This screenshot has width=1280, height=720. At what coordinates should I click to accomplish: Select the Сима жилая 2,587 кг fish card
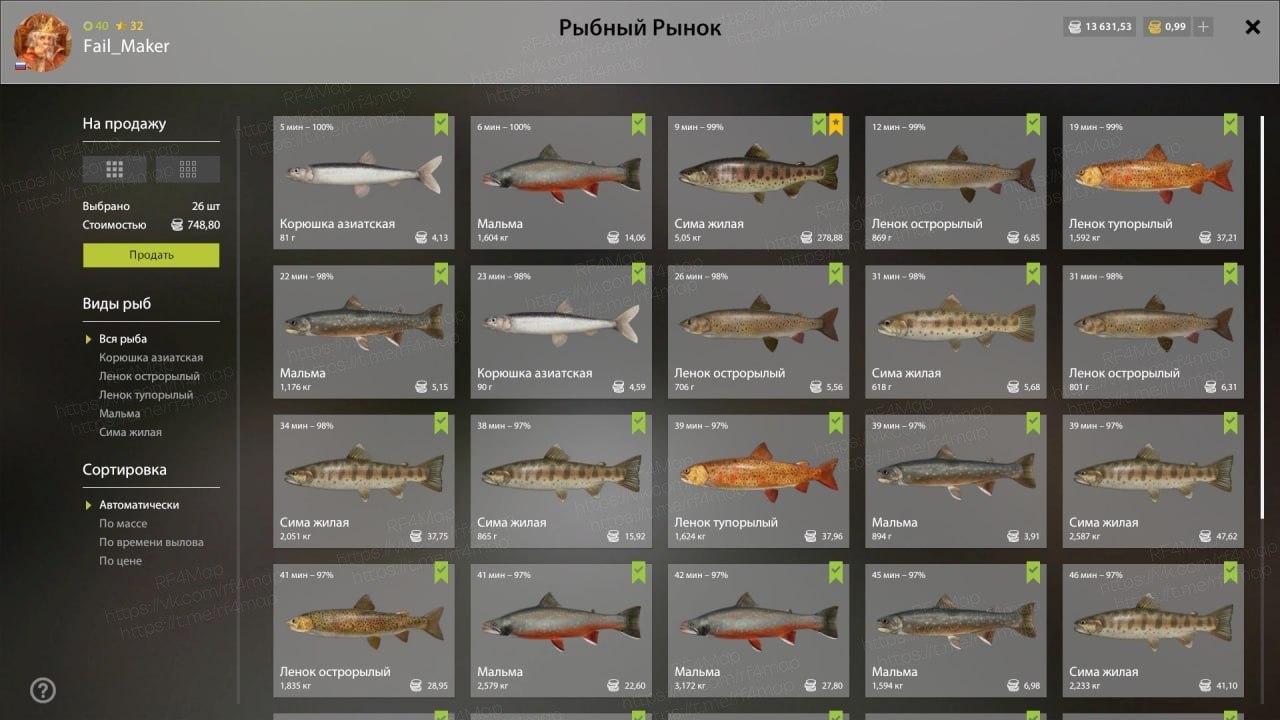point(1153,481)
